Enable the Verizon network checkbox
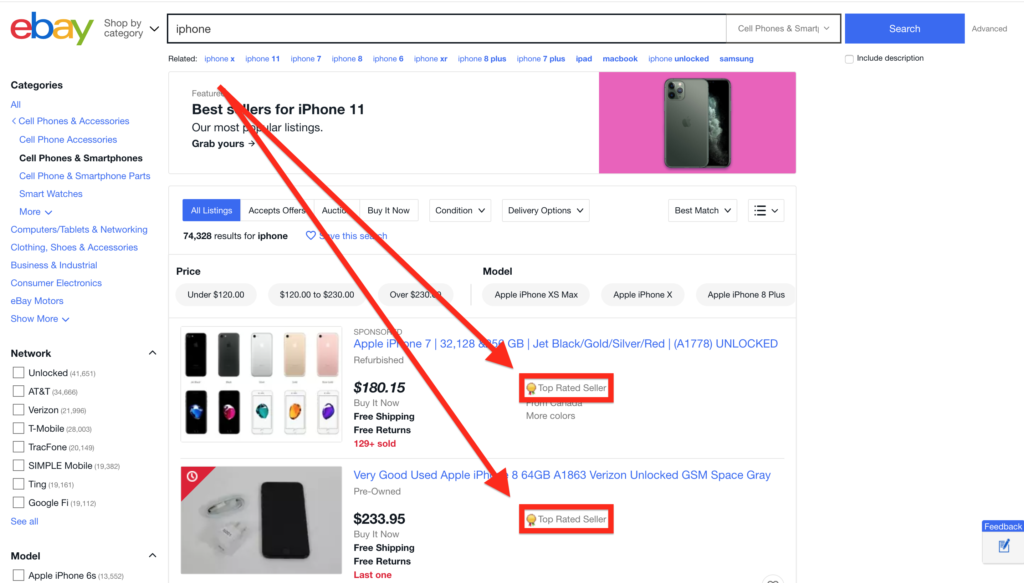The width and height of the screenshot is (1024, 583). (17, 410)
